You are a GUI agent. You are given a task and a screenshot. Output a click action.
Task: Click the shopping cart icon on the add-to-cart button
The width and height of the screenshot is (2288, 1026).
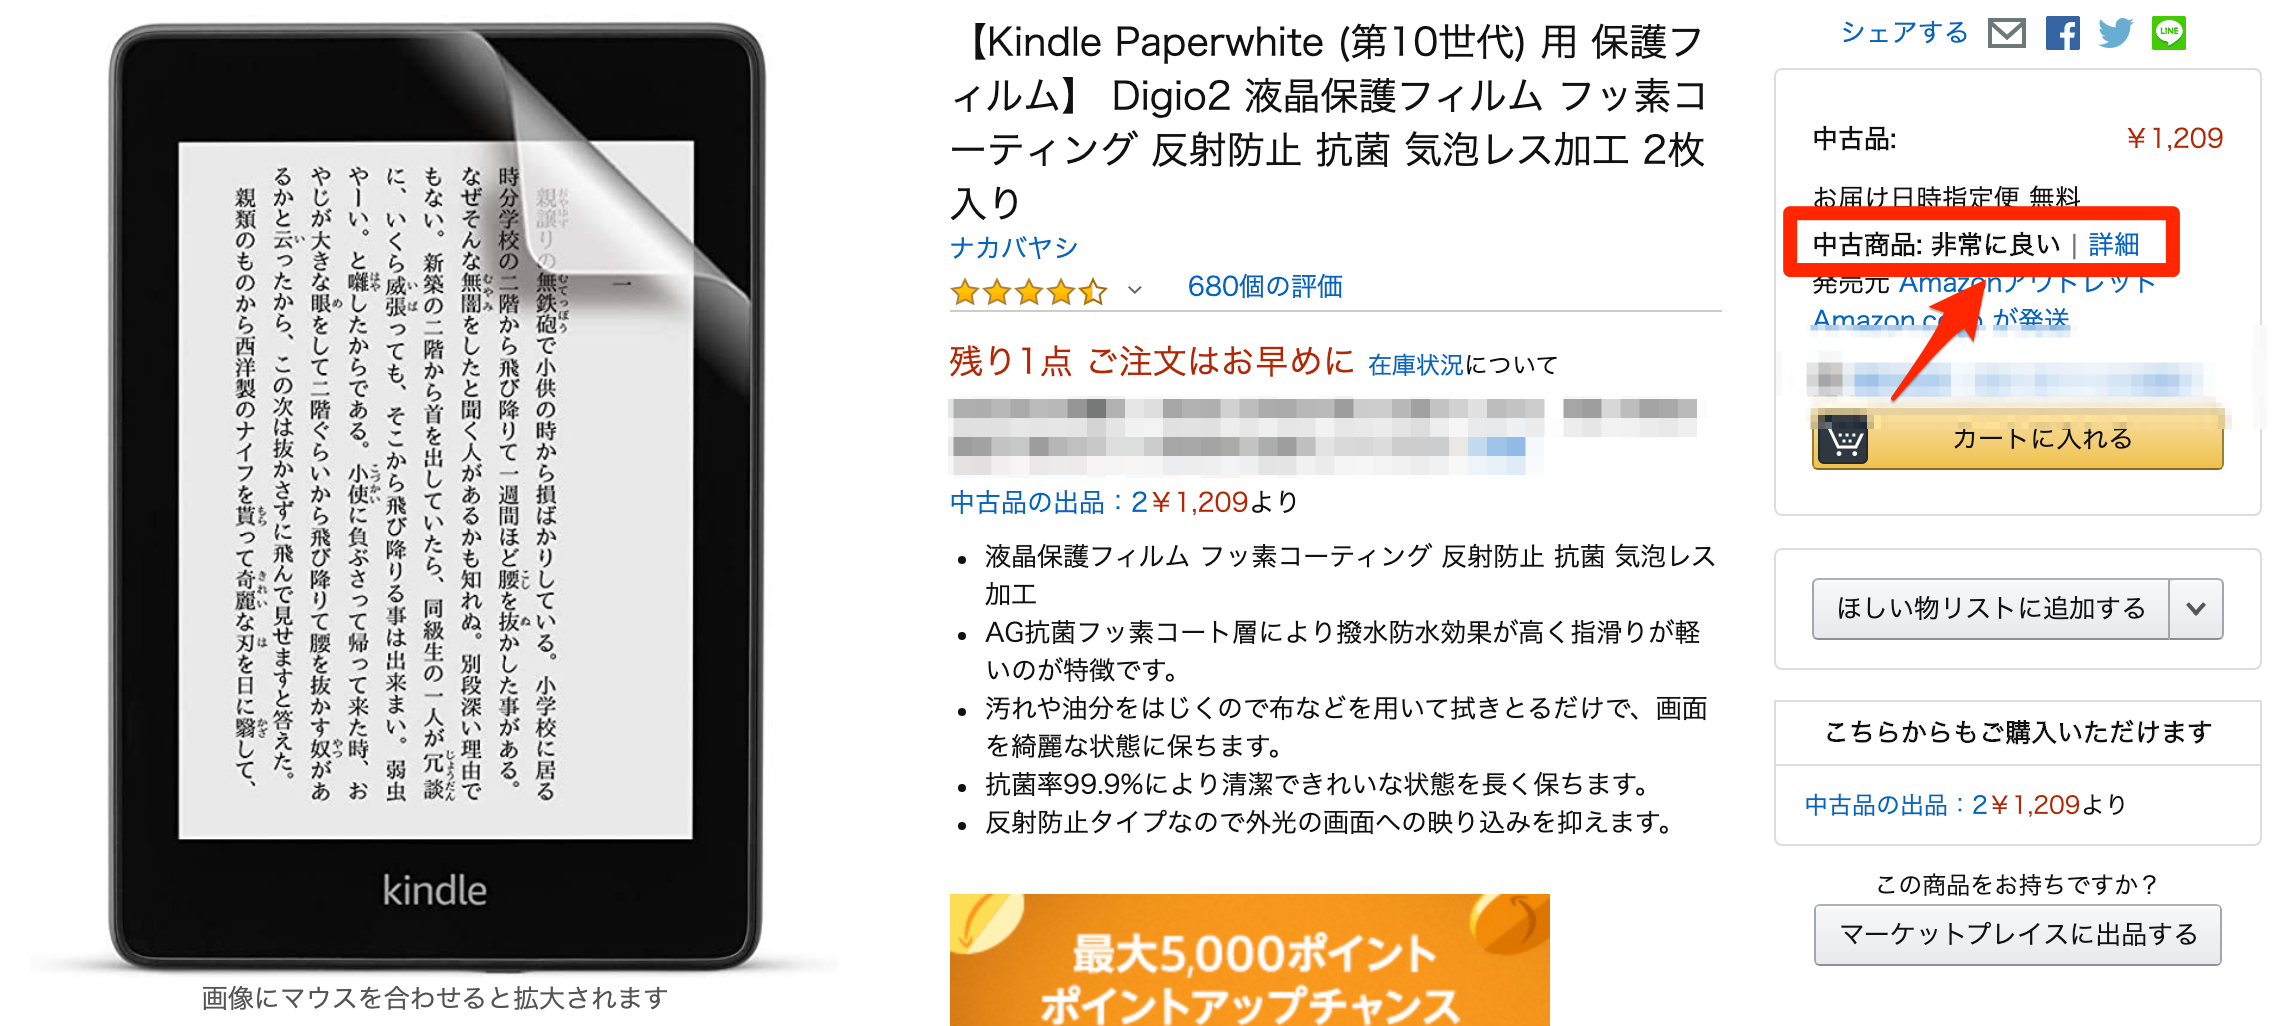pyautogui.click(x=1844, y=439)
